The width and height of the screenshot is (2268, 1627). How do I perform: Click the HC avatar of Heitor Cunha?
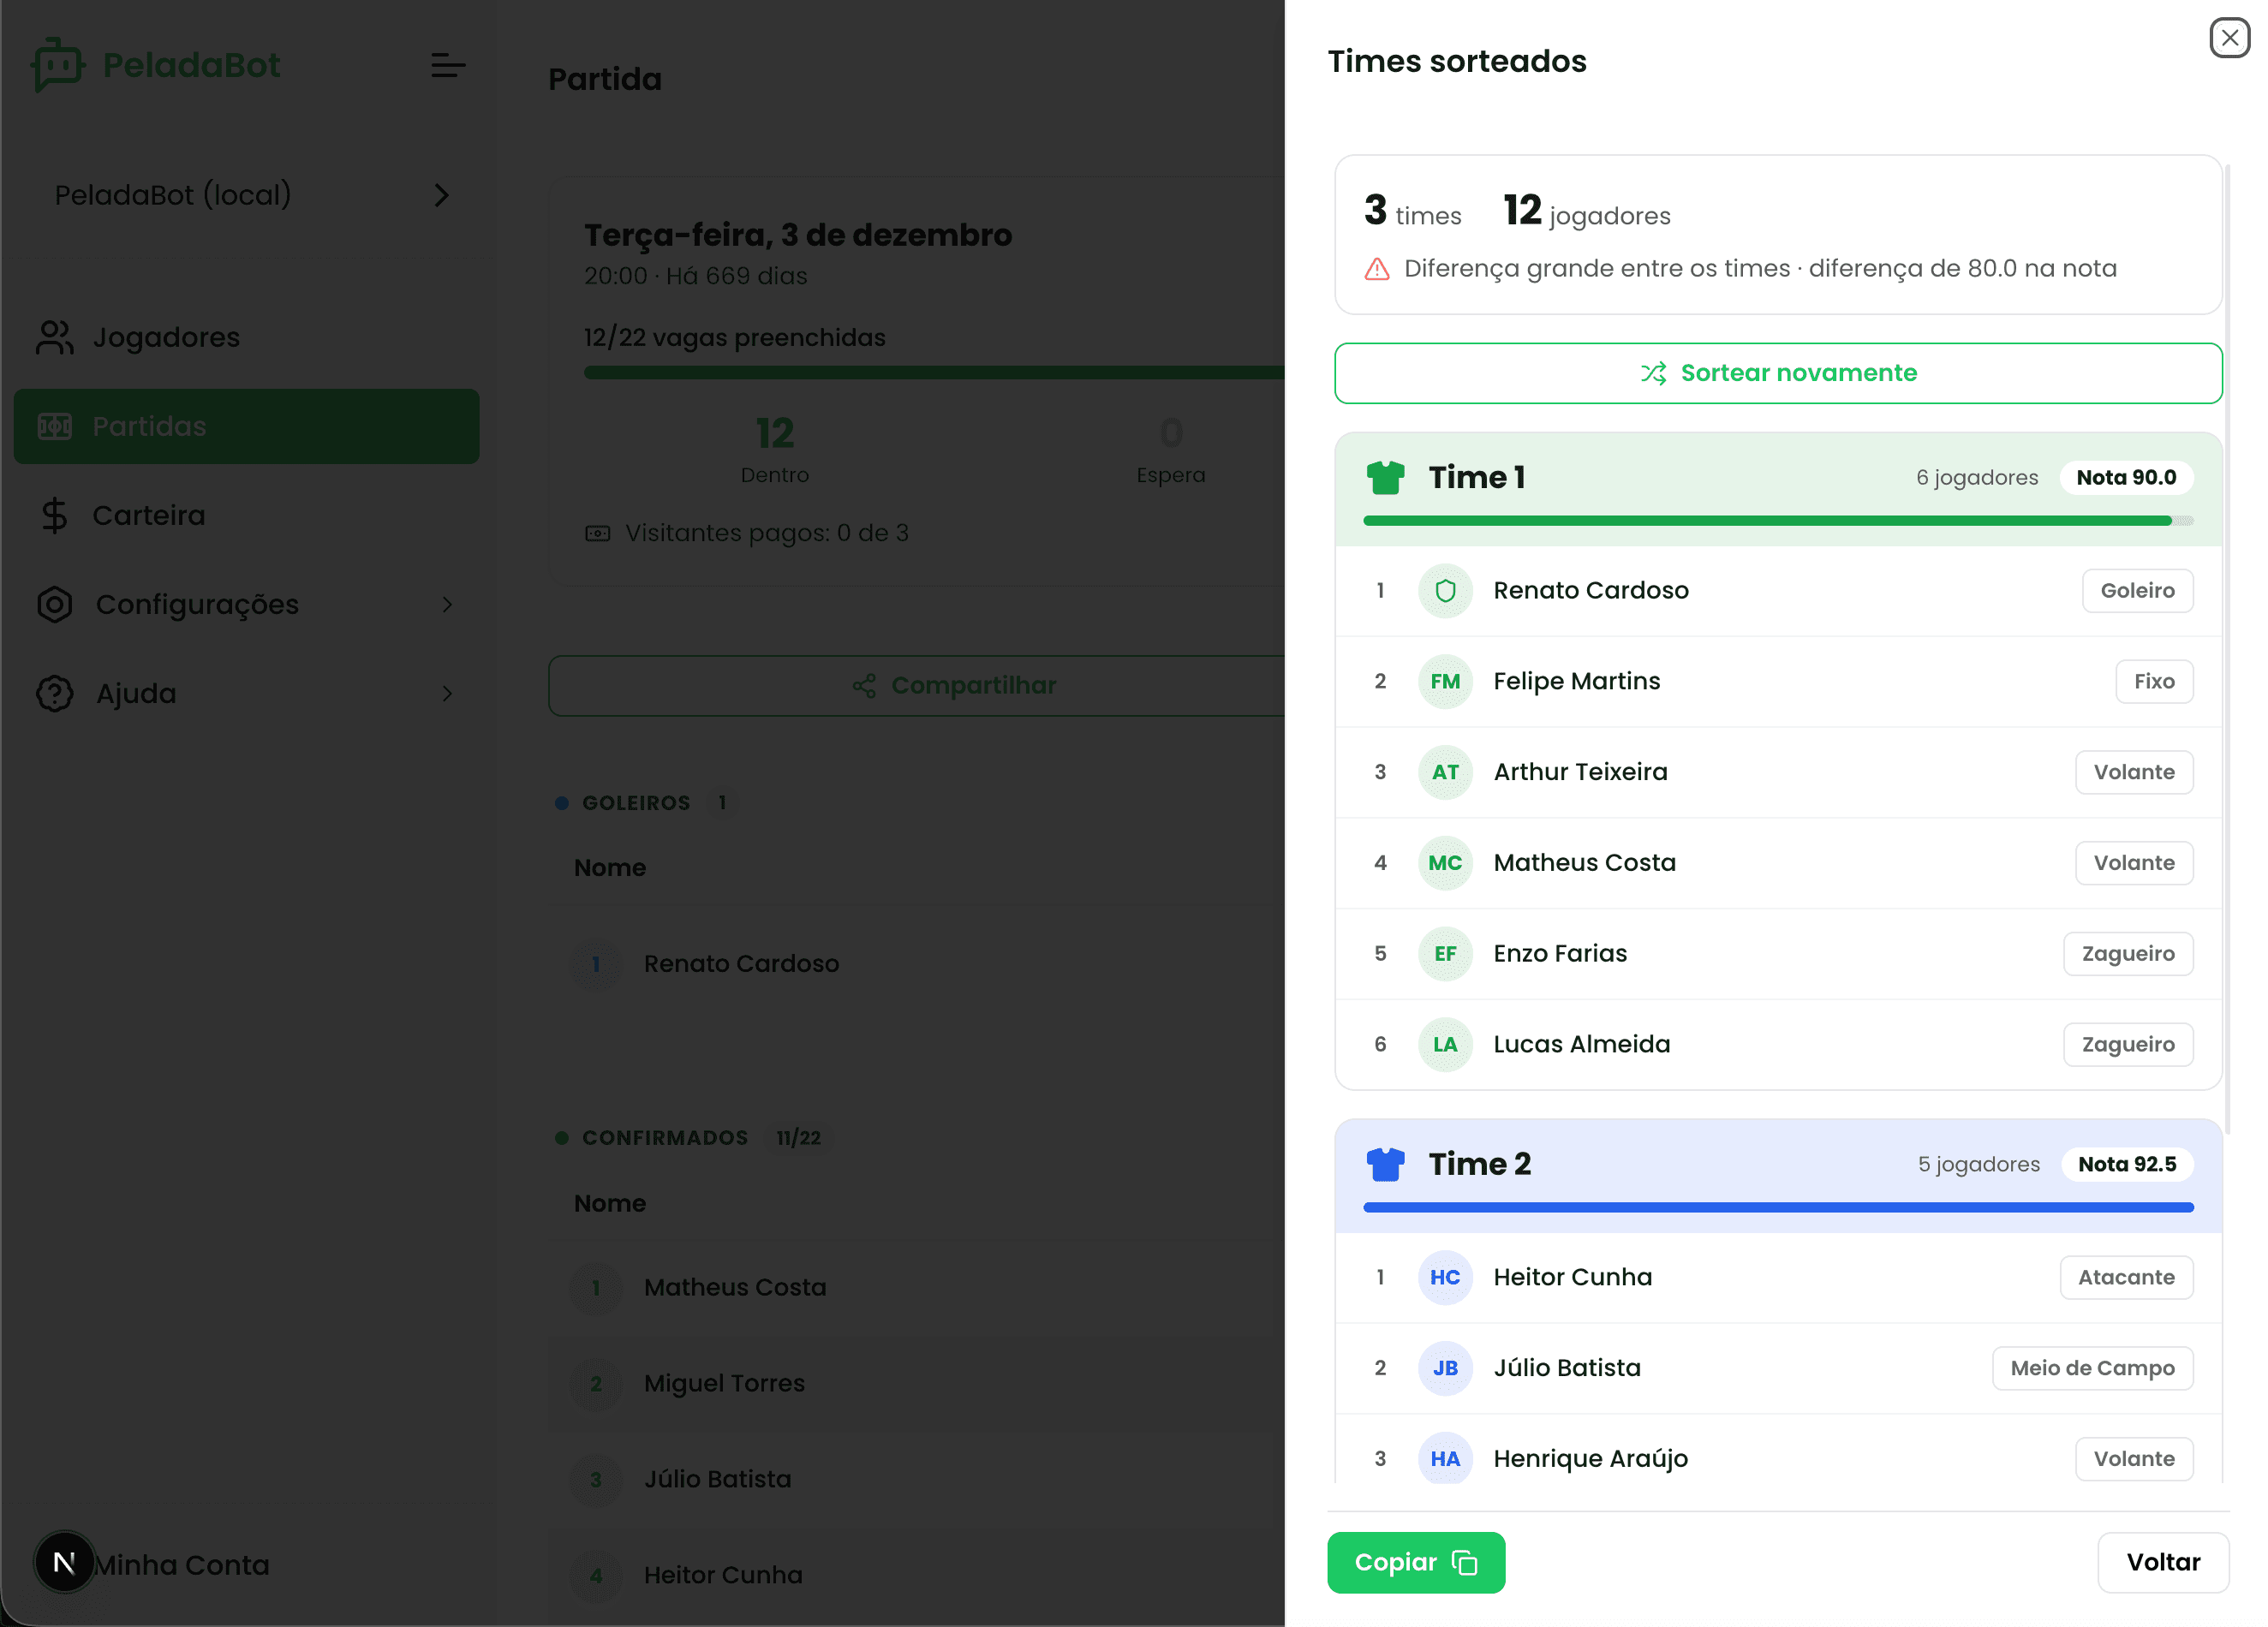tap(1445, 1278)
